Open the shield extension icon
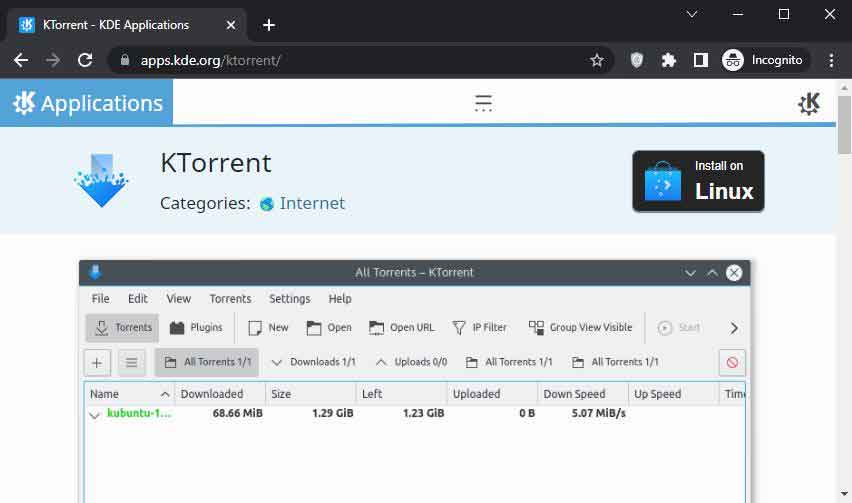852x503 pixels. pos(636,60)
